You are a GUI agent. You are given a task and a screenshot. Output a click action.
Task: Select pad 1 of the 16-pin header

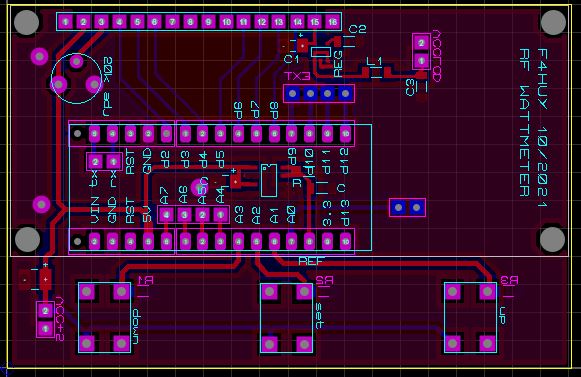click(65, 22)
